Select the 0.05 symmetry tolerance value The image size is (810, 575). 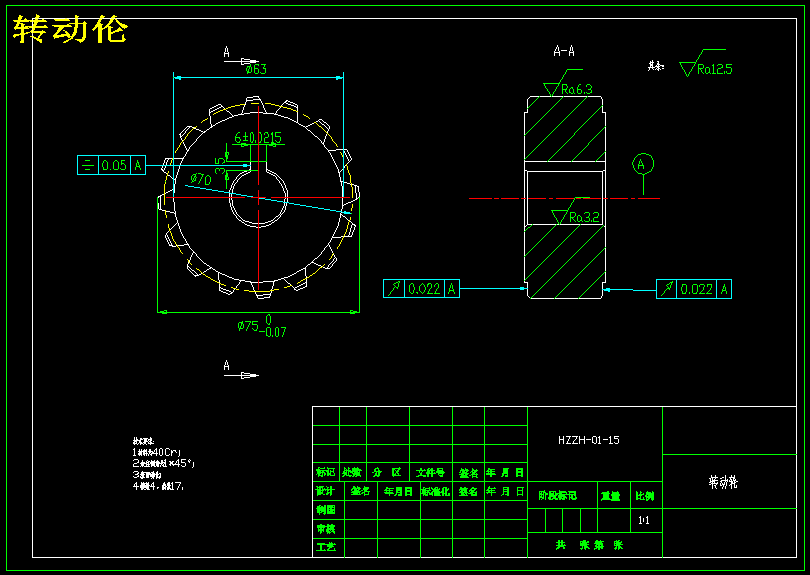(x=114, y=165)
